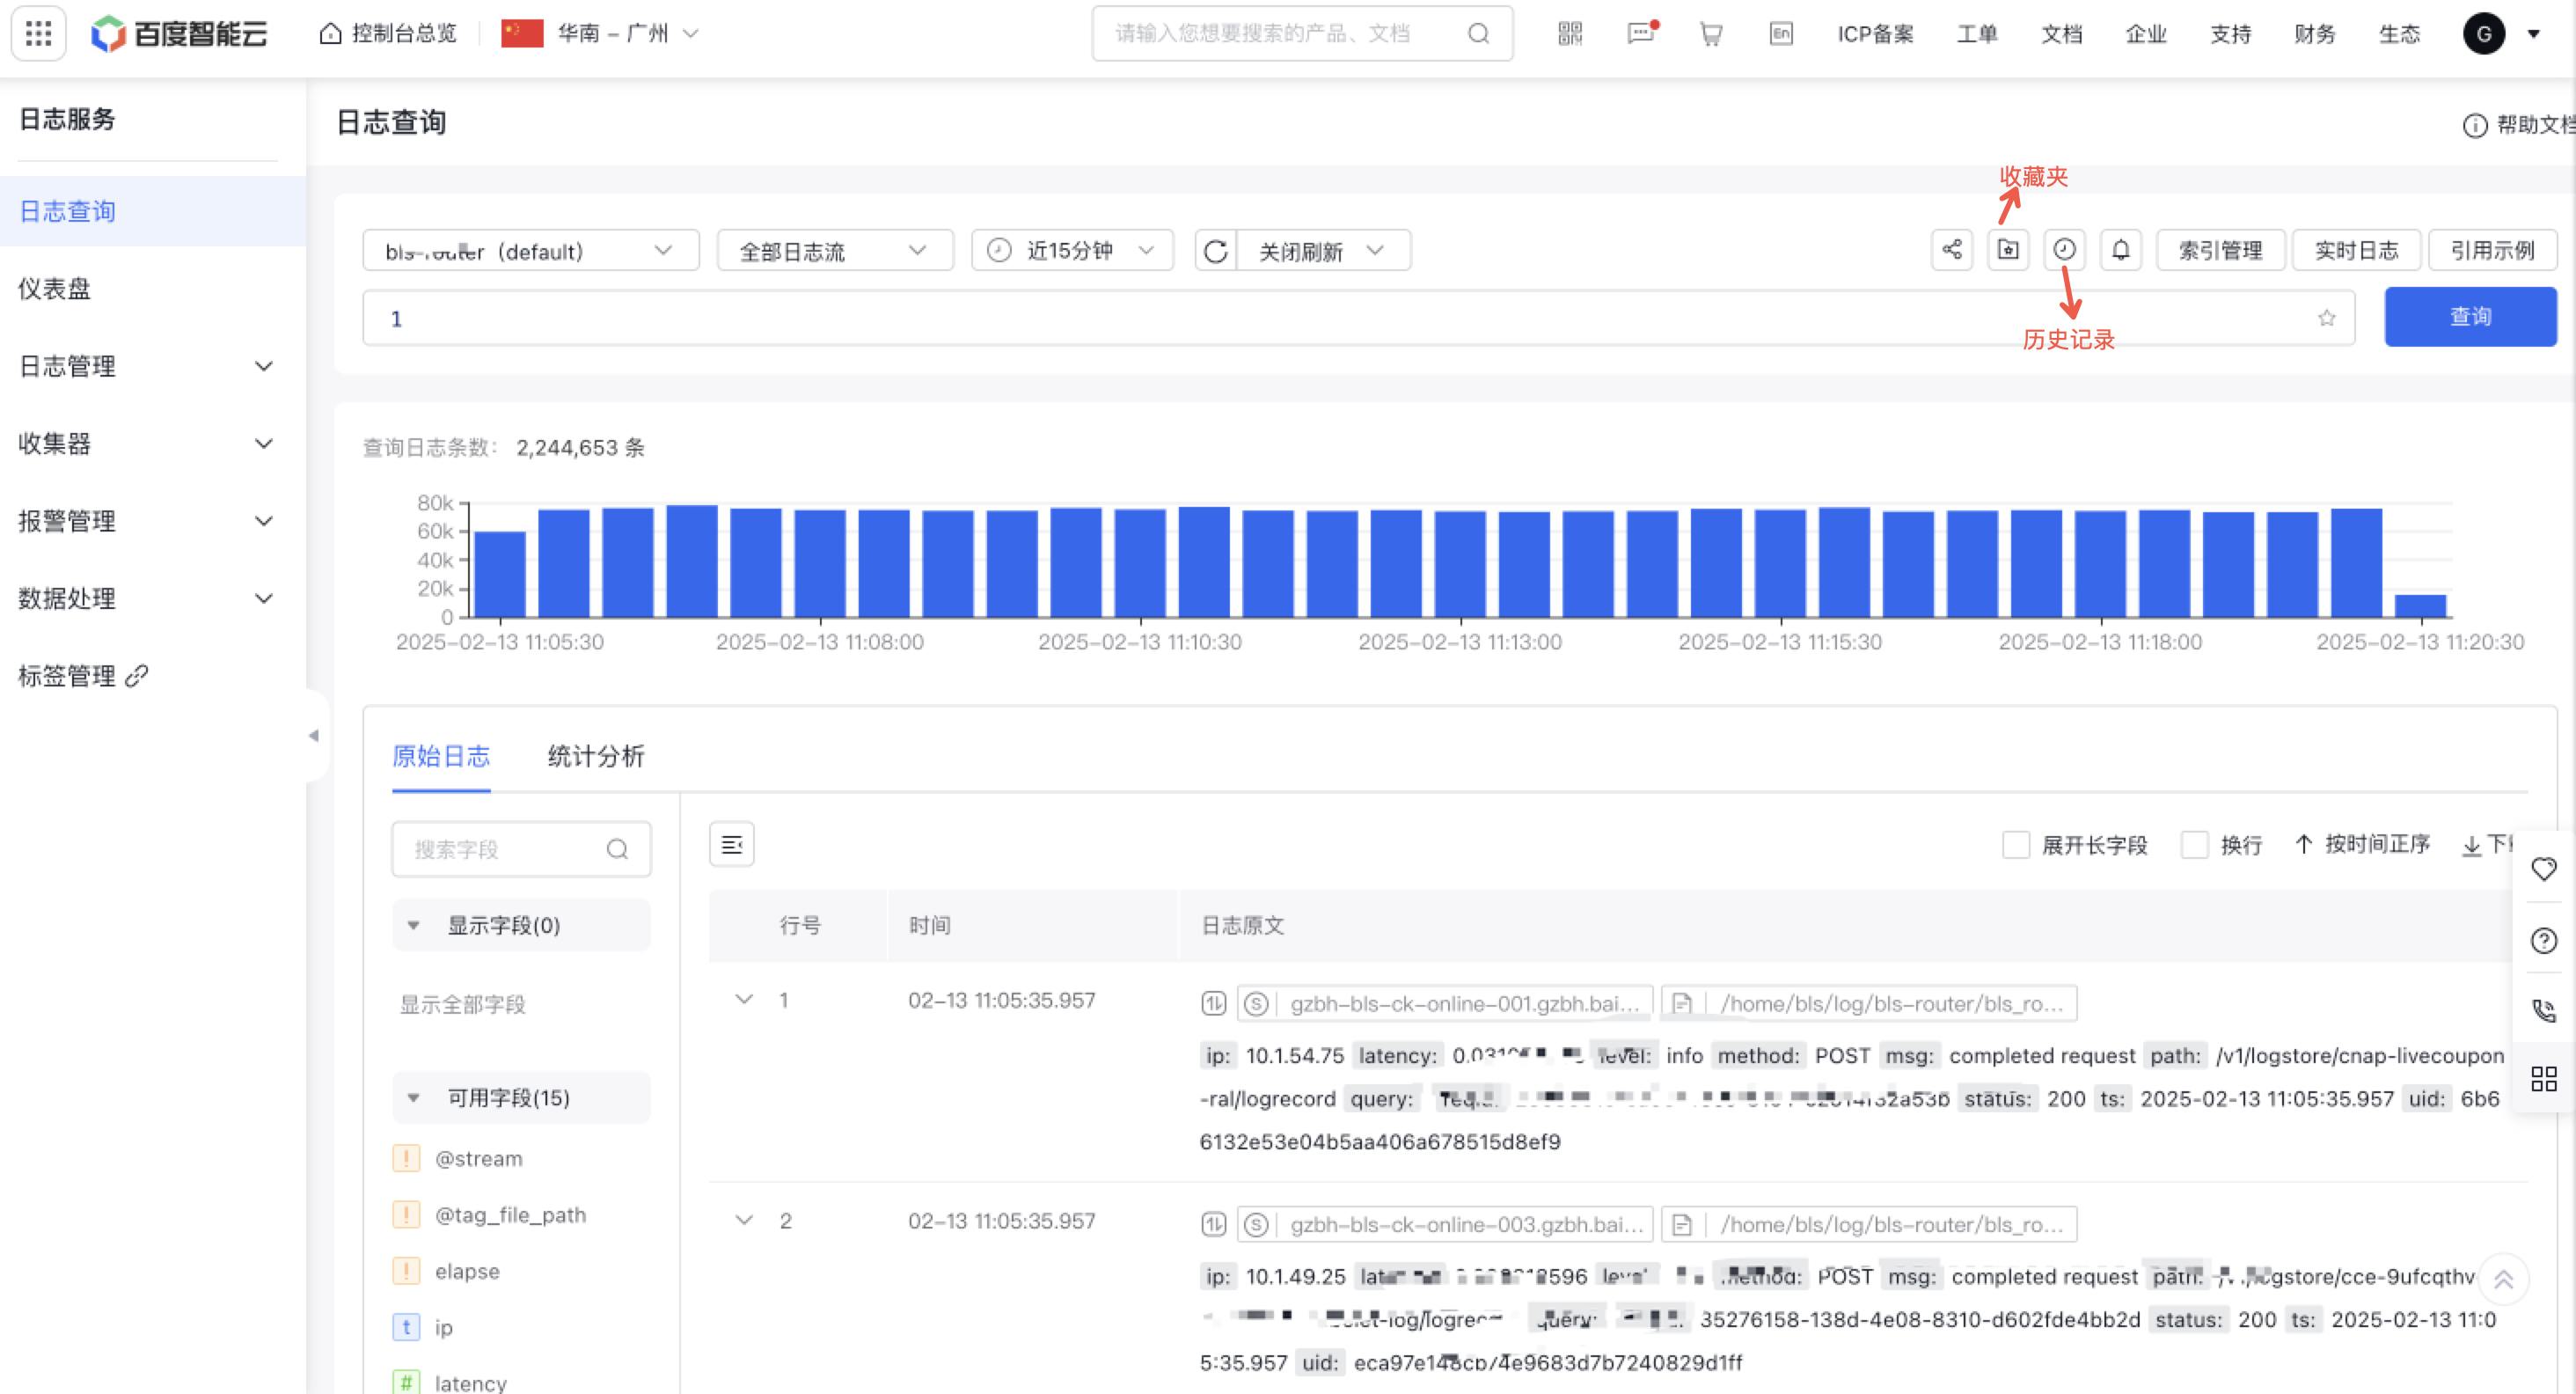2576x1394 pixels.
Task: Expand the 收集器 sidebar menu
Action: point(146,443)
